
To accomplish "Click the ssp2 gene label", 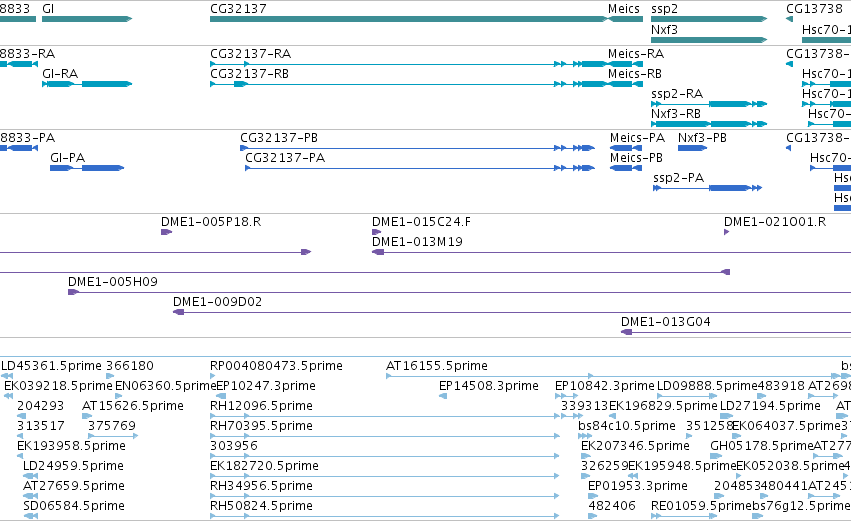I will [664, 9].
